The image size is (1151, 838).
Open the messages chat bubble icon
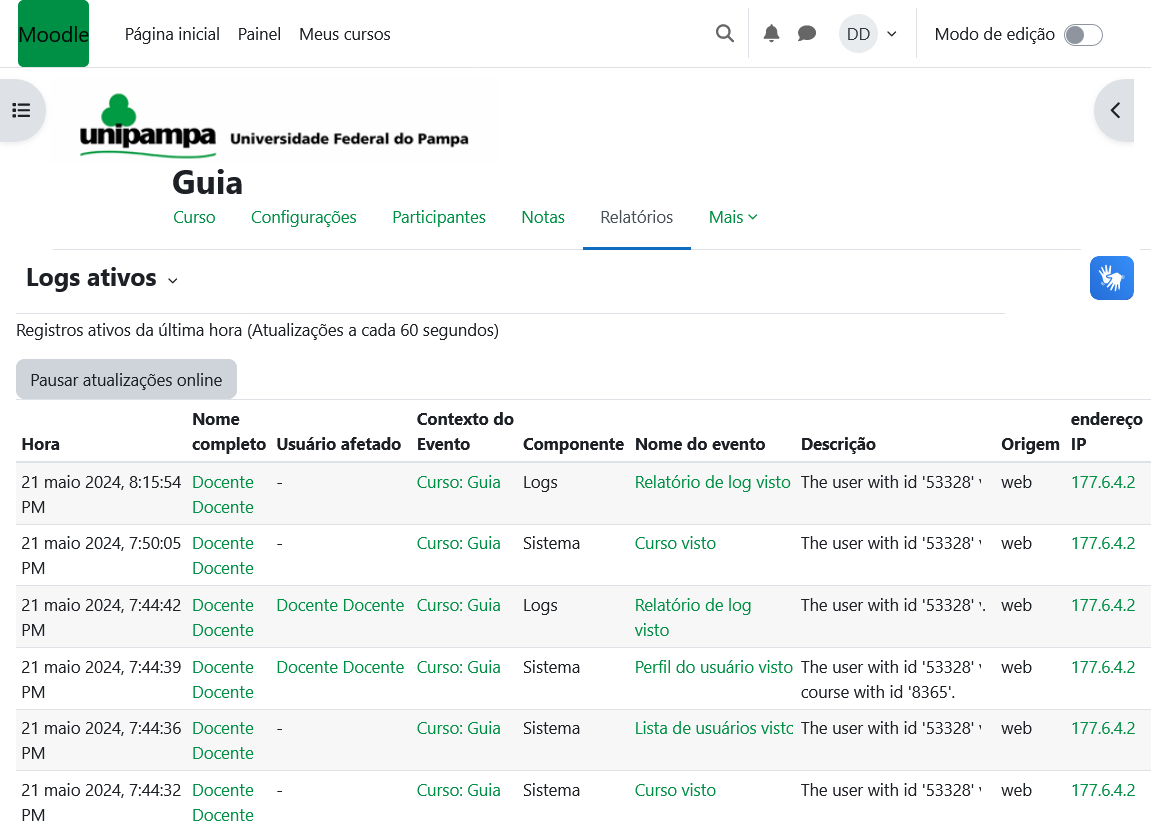pos(807,34)
